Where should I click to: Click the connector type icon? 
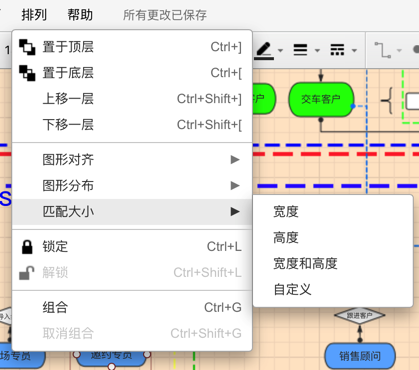point(383,50)
